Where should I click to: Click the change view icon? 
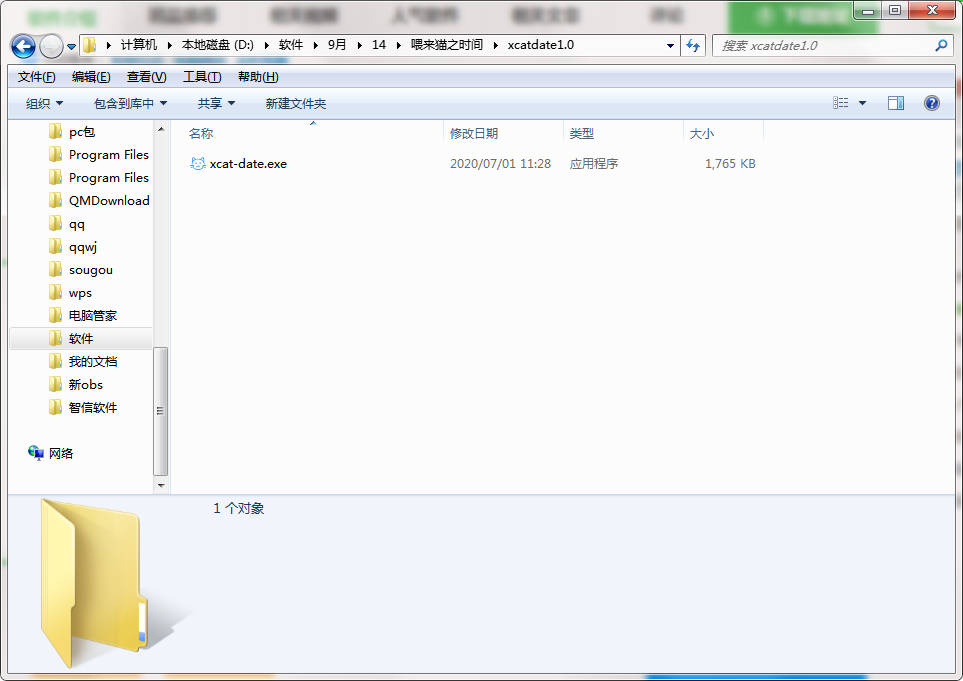840,103
